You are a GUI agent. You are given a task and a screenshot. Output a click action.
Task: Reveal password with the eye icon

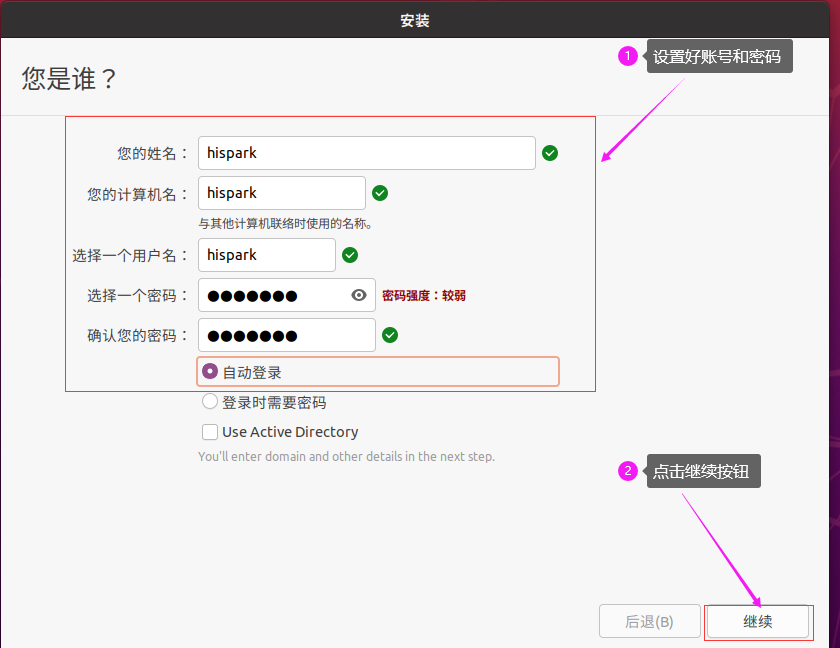(360, 295)
